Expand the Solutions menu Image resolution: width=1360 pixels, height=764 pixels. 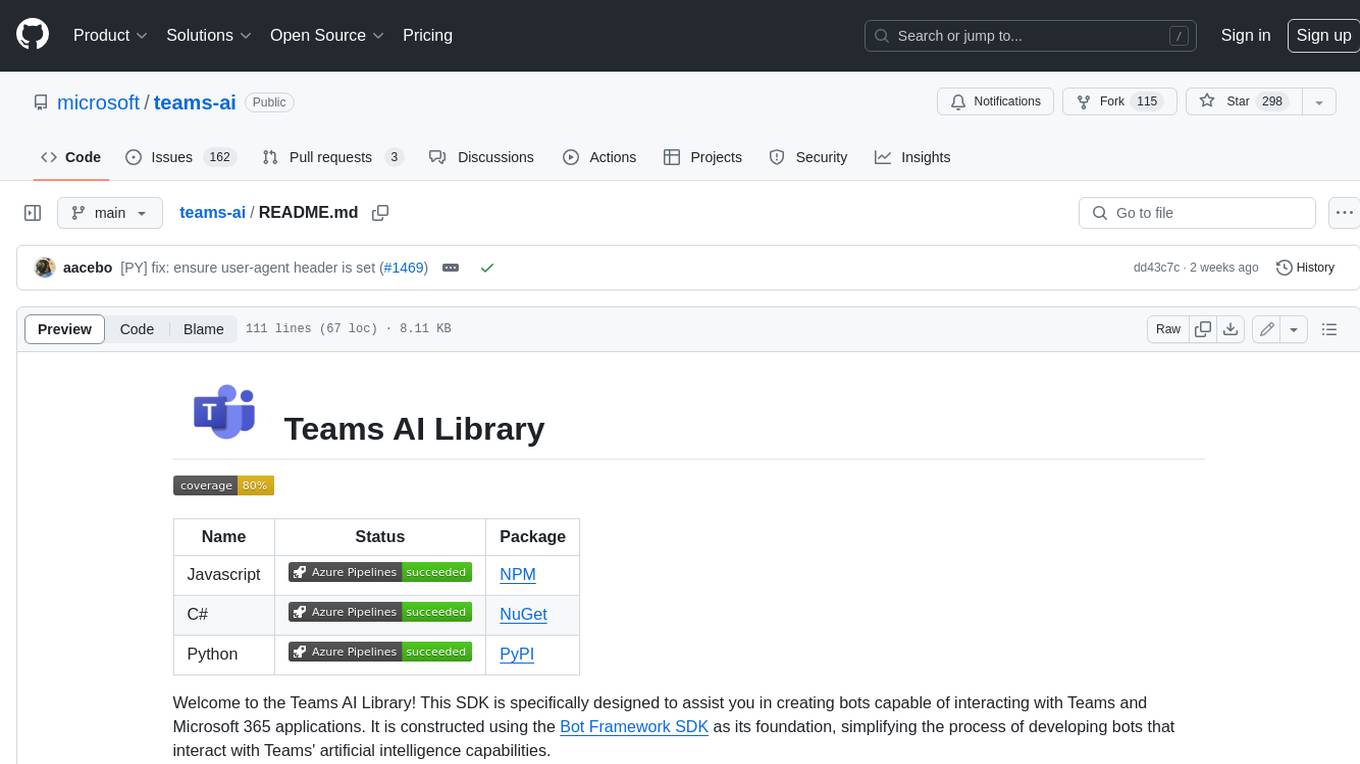tap(208, 35)
